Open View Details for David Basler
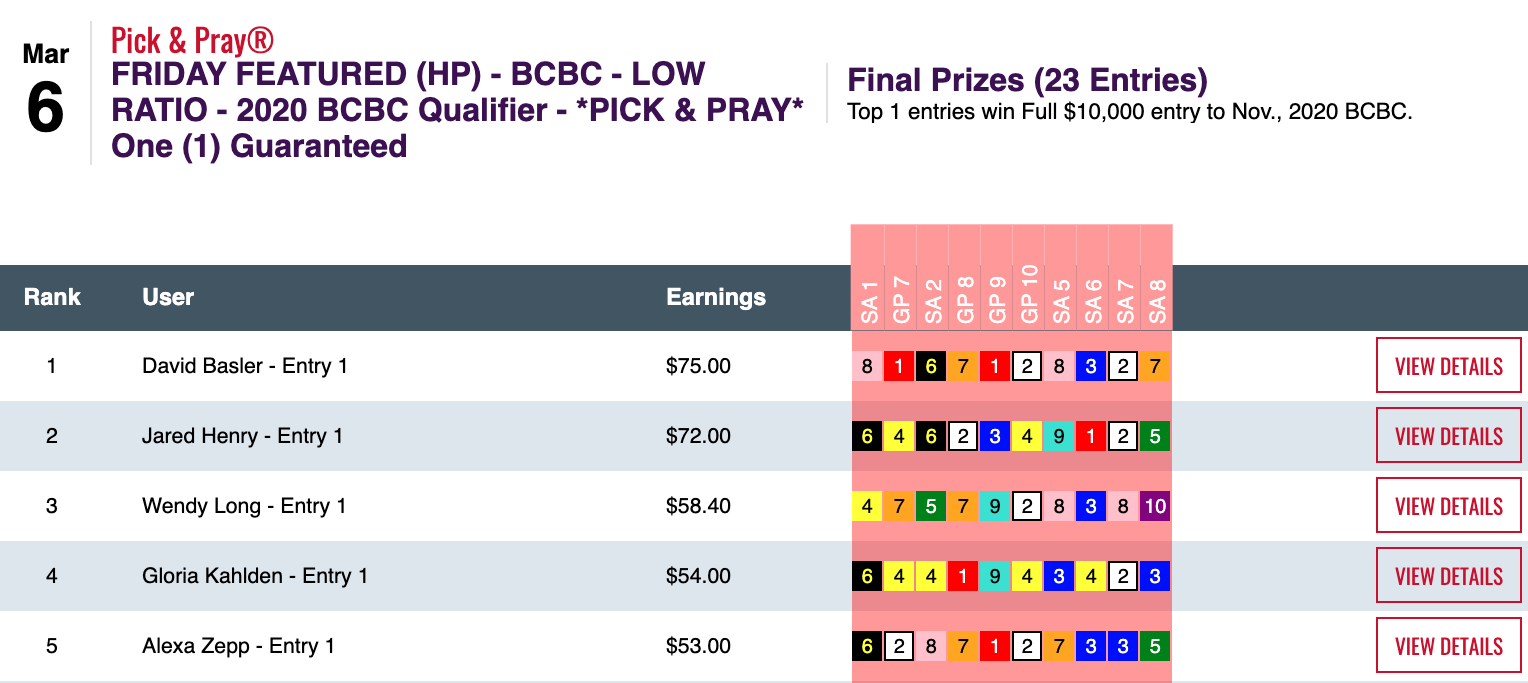 1448,366
